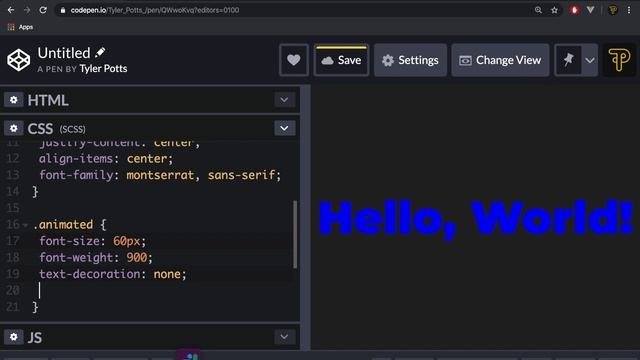Click 'text-decoration' on line 19
This screenshot has width=640, height=360.
90,274
